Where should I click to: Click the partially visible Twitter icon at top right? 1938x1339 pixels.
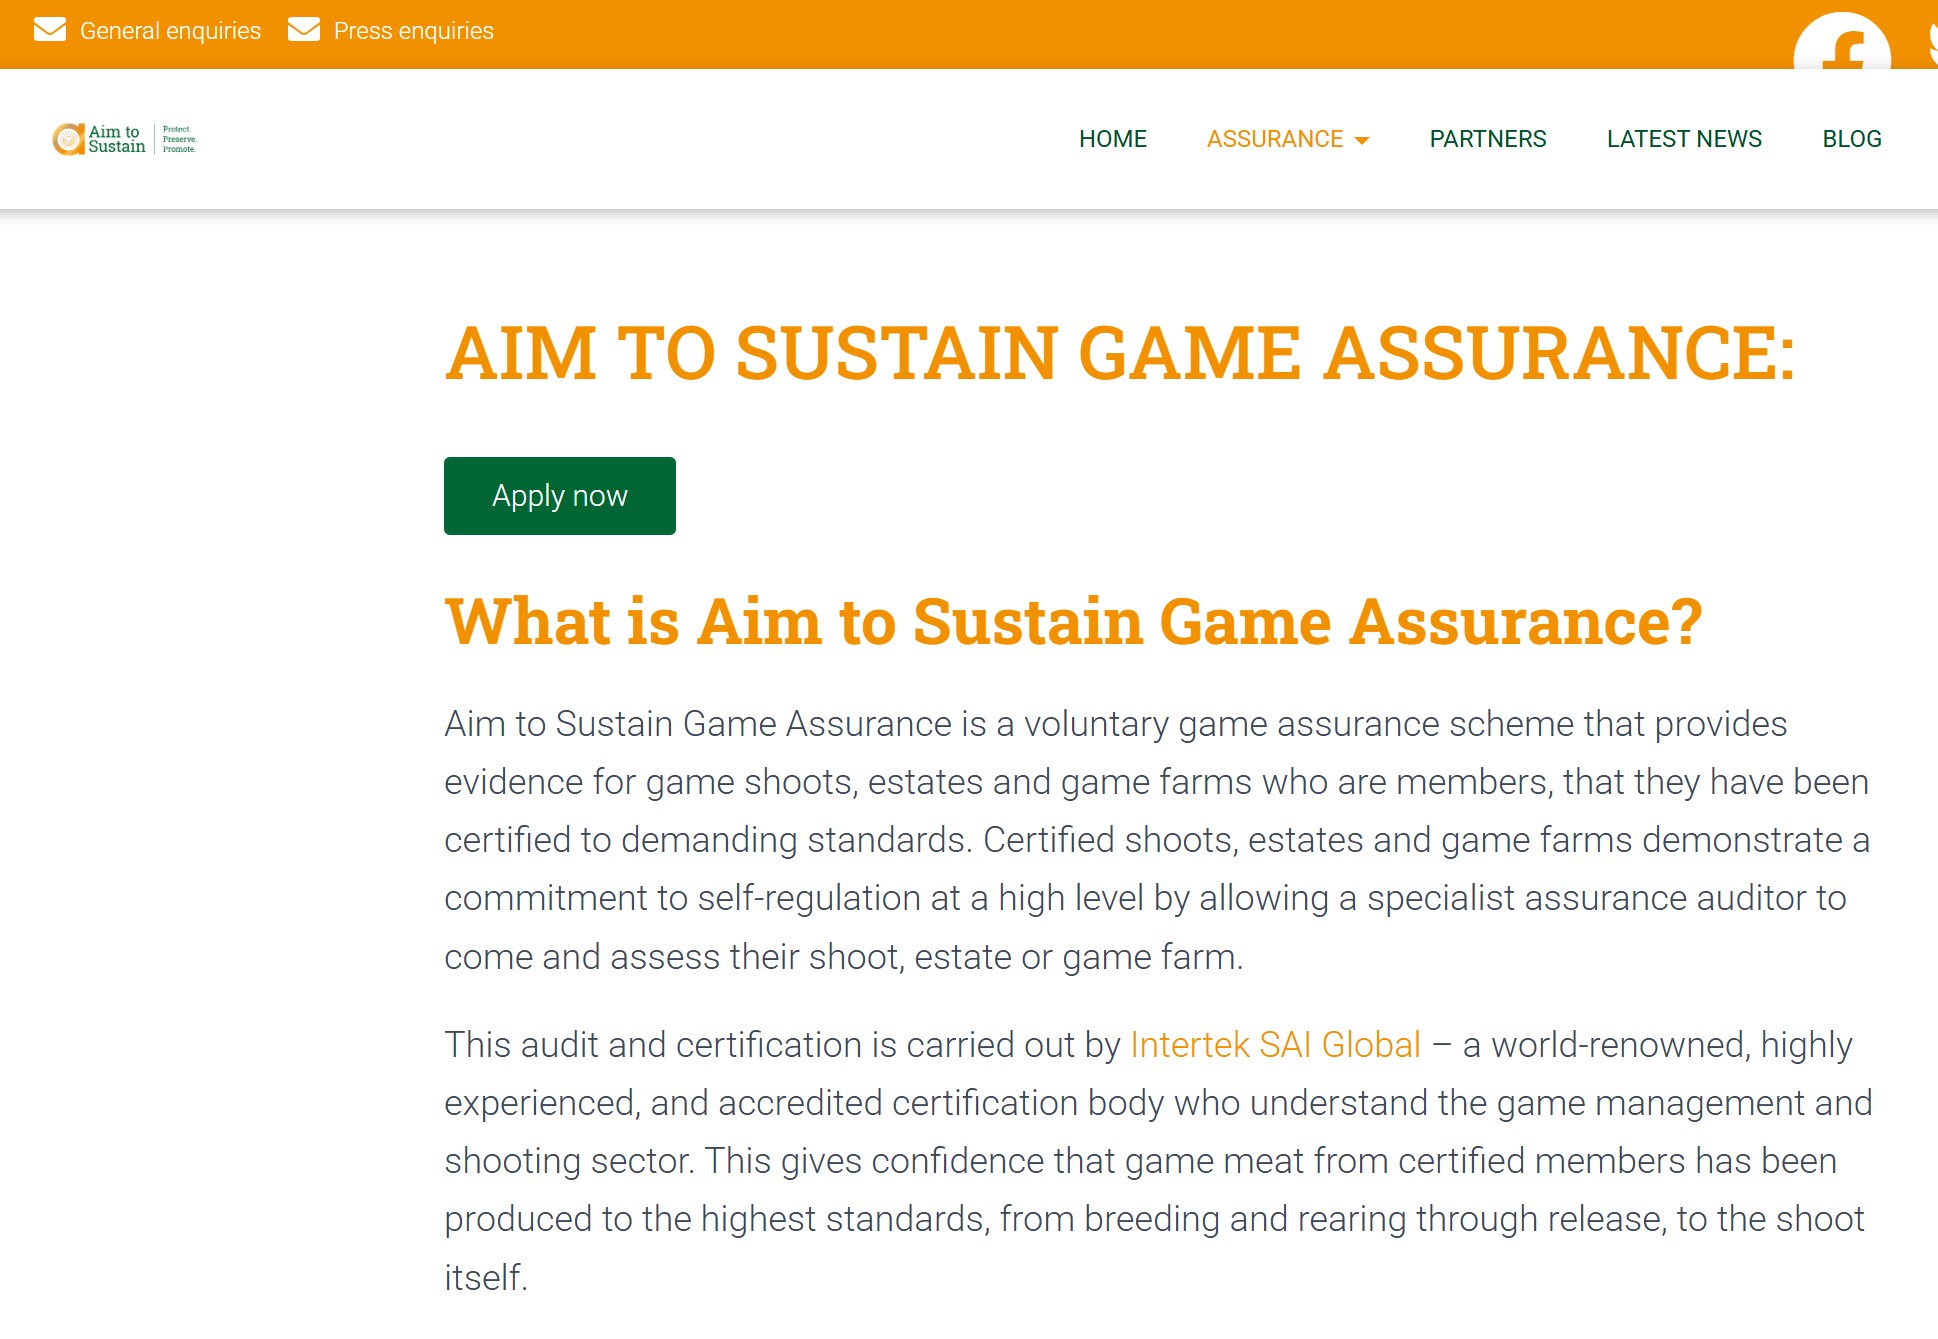[x=1932, y=42]
